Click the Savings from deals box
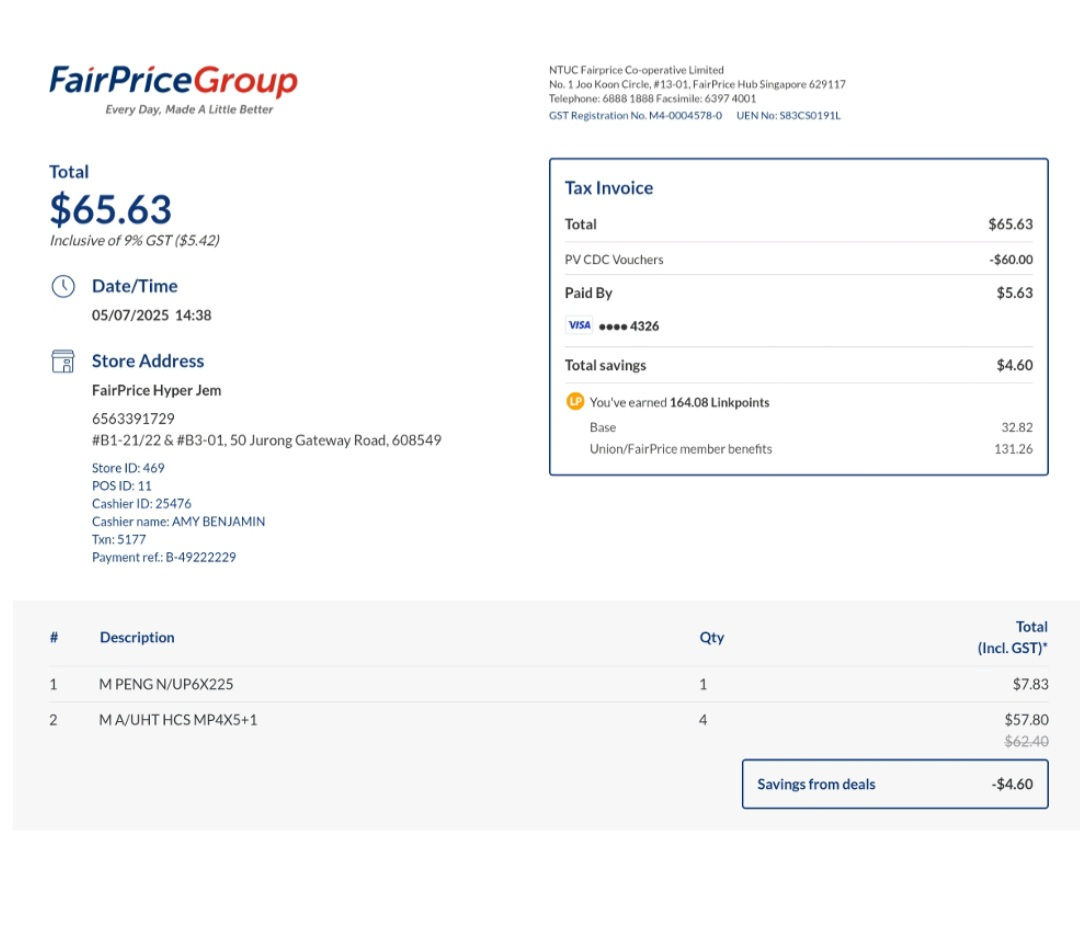 pyautogui.click(x=895, y=784)
